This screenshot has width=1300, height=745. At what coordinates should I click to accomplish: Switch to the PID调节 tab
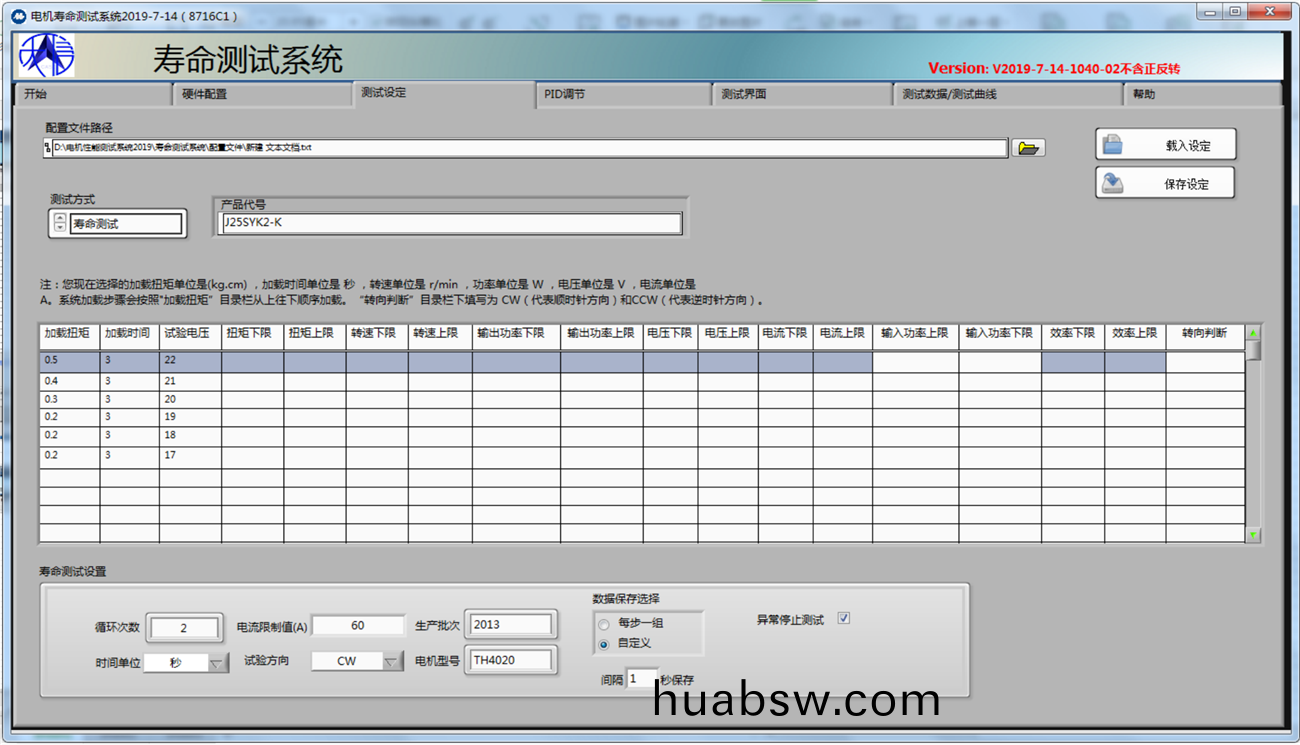[622, 95]
